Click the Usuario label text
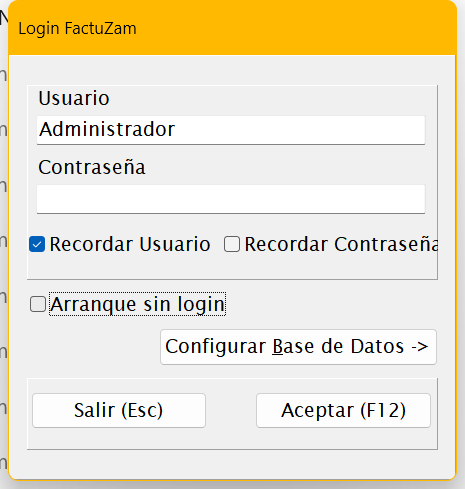 tap(74, 98)
